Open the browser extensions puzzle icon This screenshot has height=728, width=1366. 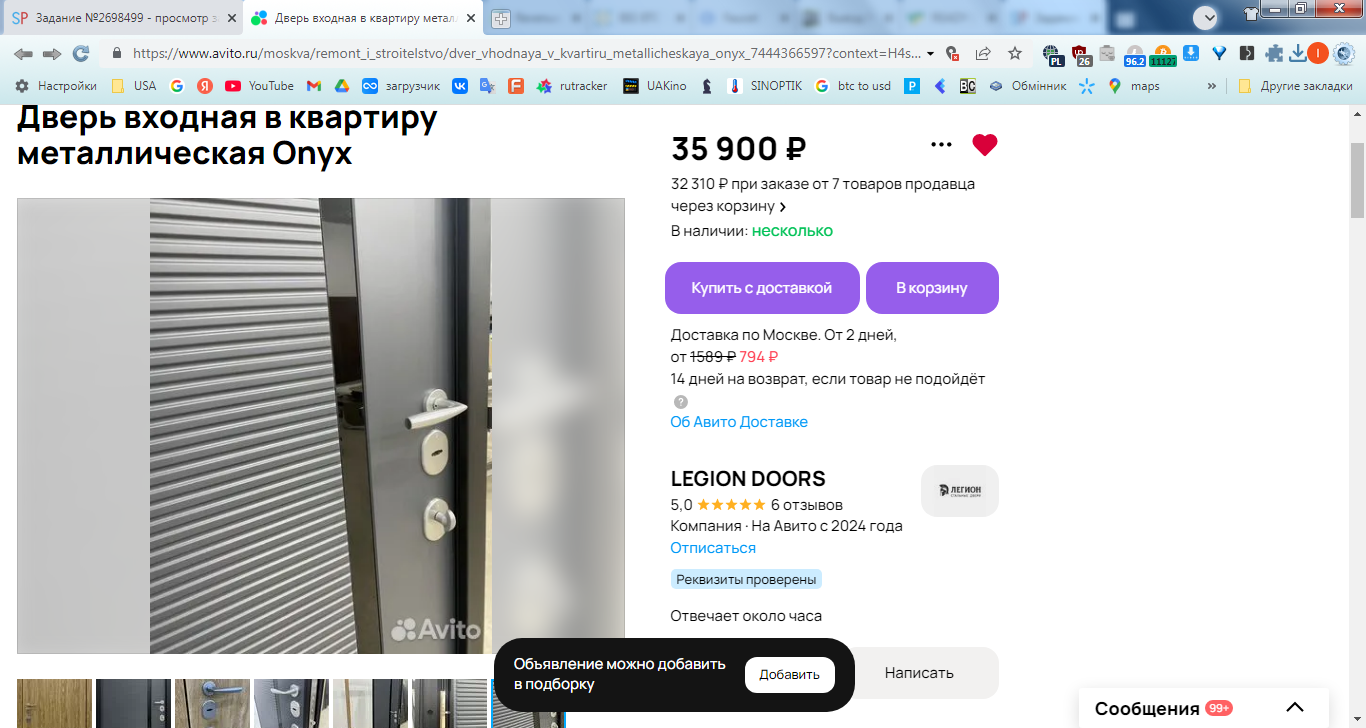tap(1274, 53)
